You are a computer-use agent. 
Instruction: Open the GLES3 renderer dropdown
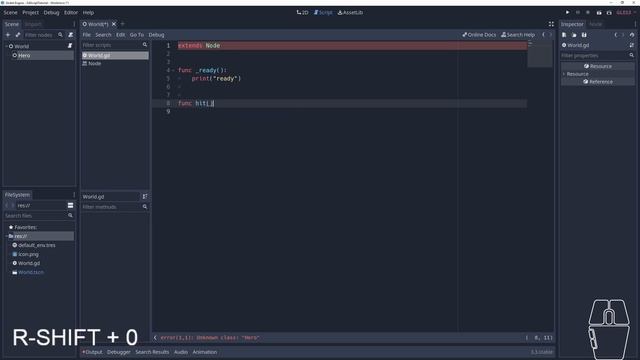pyautogui.click(x=626, y=13)
